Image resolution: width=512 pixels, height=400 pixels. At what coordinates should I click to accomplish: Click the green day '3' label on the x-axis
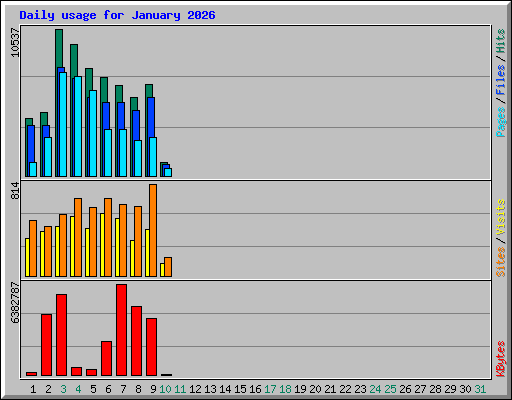click(63, 389)
